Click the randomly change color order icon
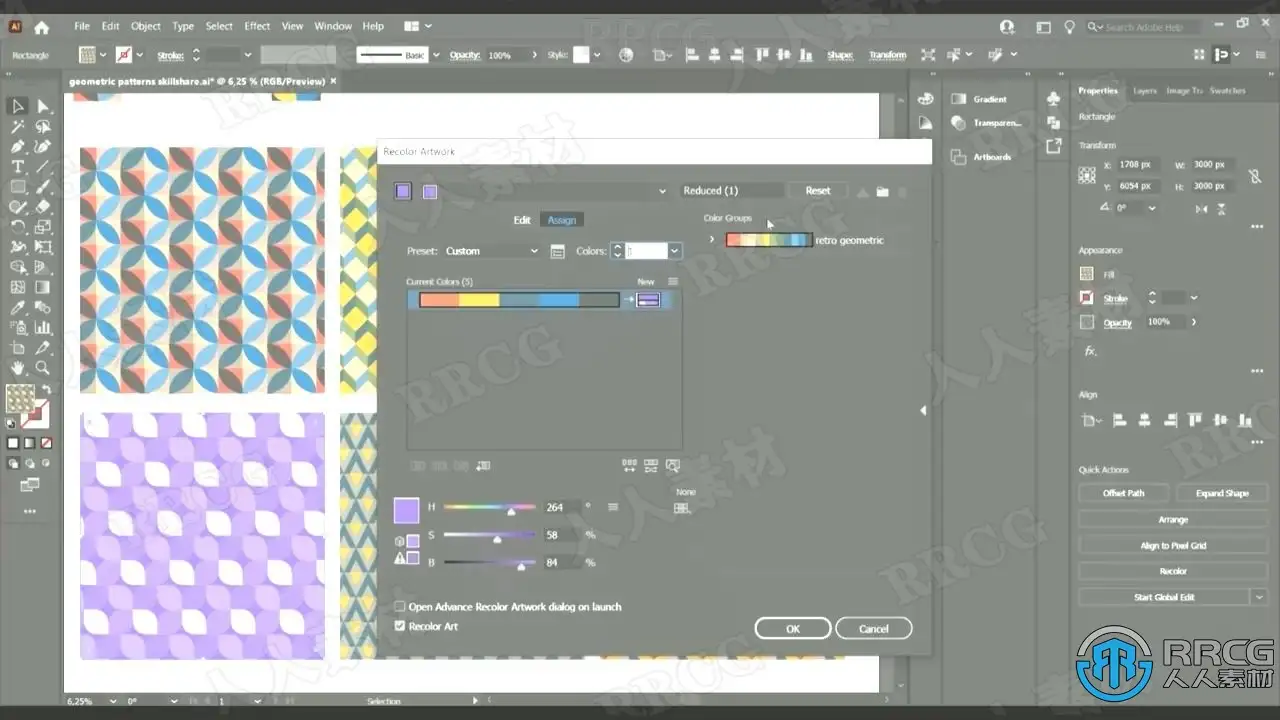Image resolution: width=1280 pixels, height=720 pixels. click(x=630, y=465)
